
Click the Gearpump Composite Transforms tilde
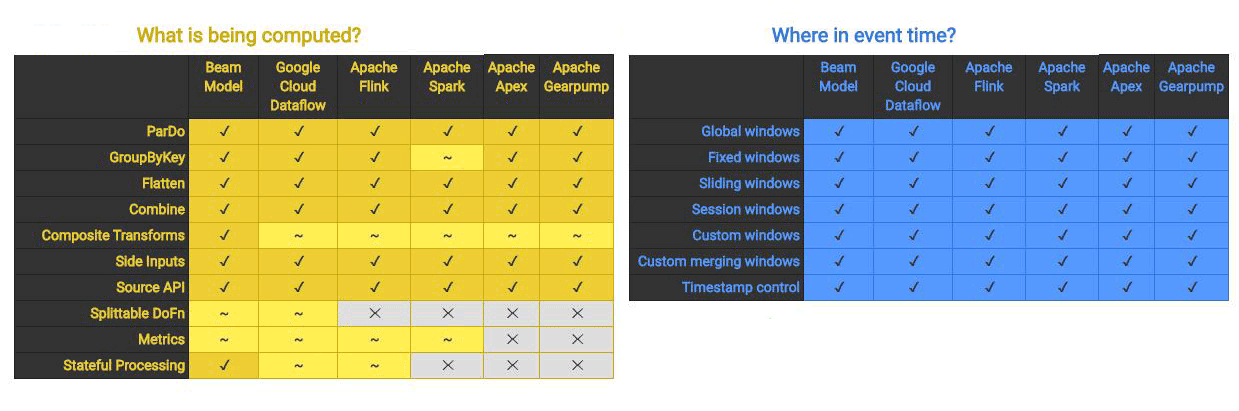click(577, 235)
